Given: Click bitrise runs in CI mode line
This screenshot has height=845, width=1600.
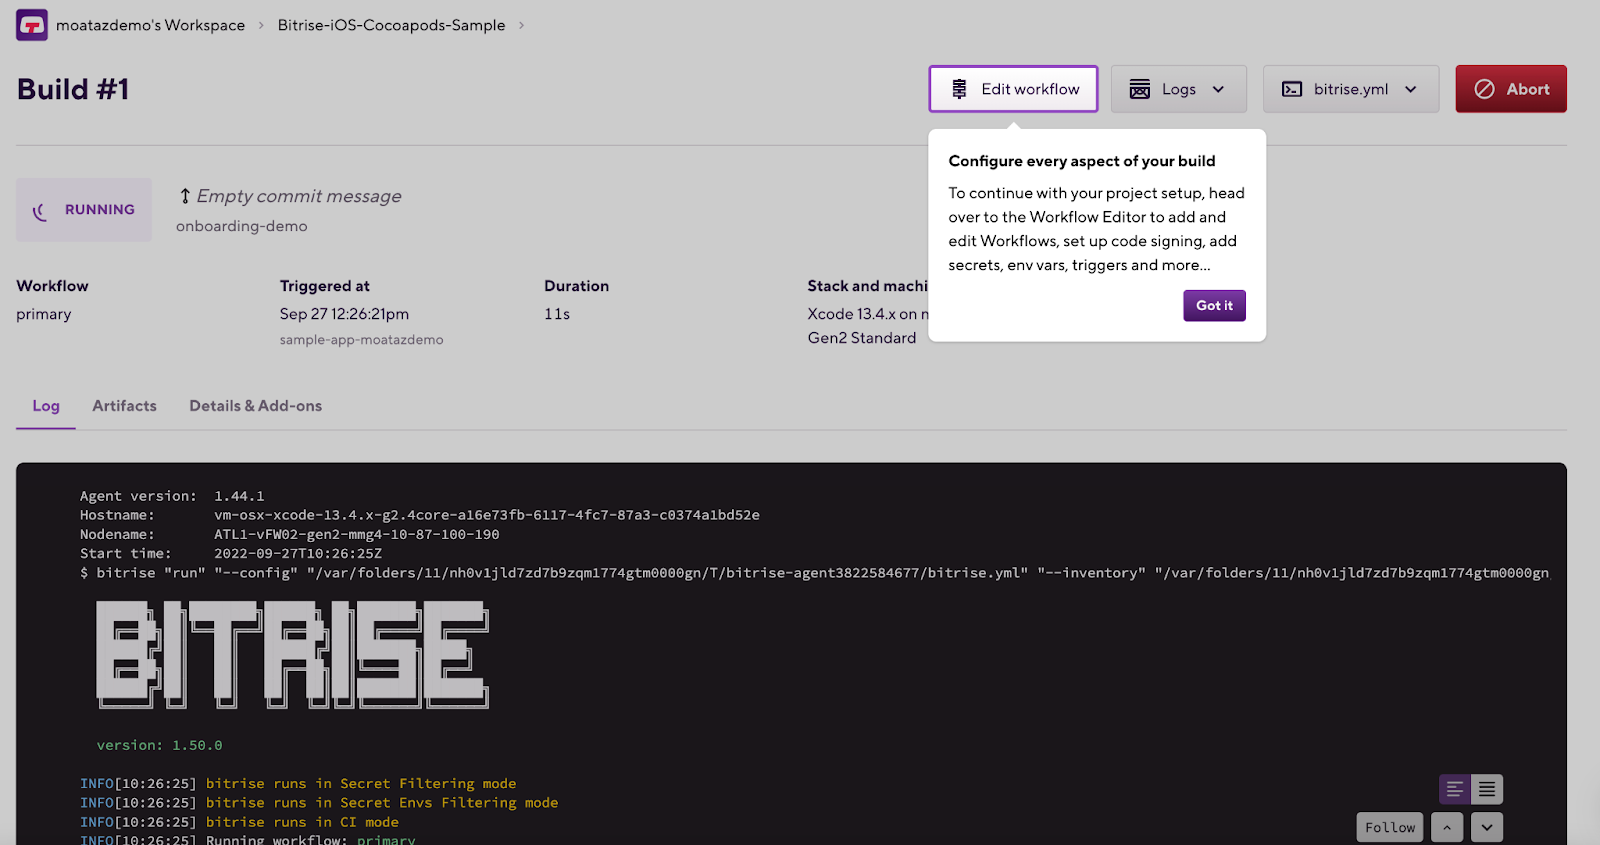Looking at the screenshot, I should click(x=239, y=822).
